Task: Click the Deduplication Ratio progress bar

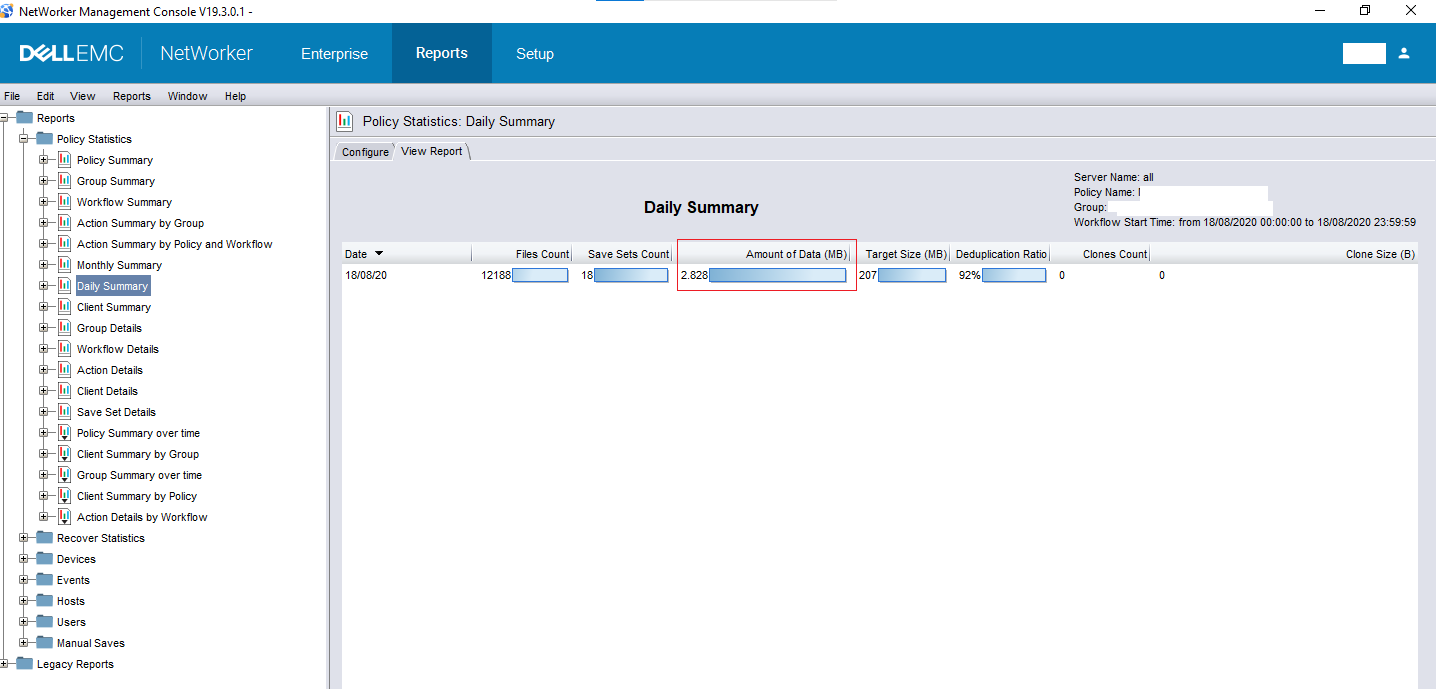Action: (1013, 274)
